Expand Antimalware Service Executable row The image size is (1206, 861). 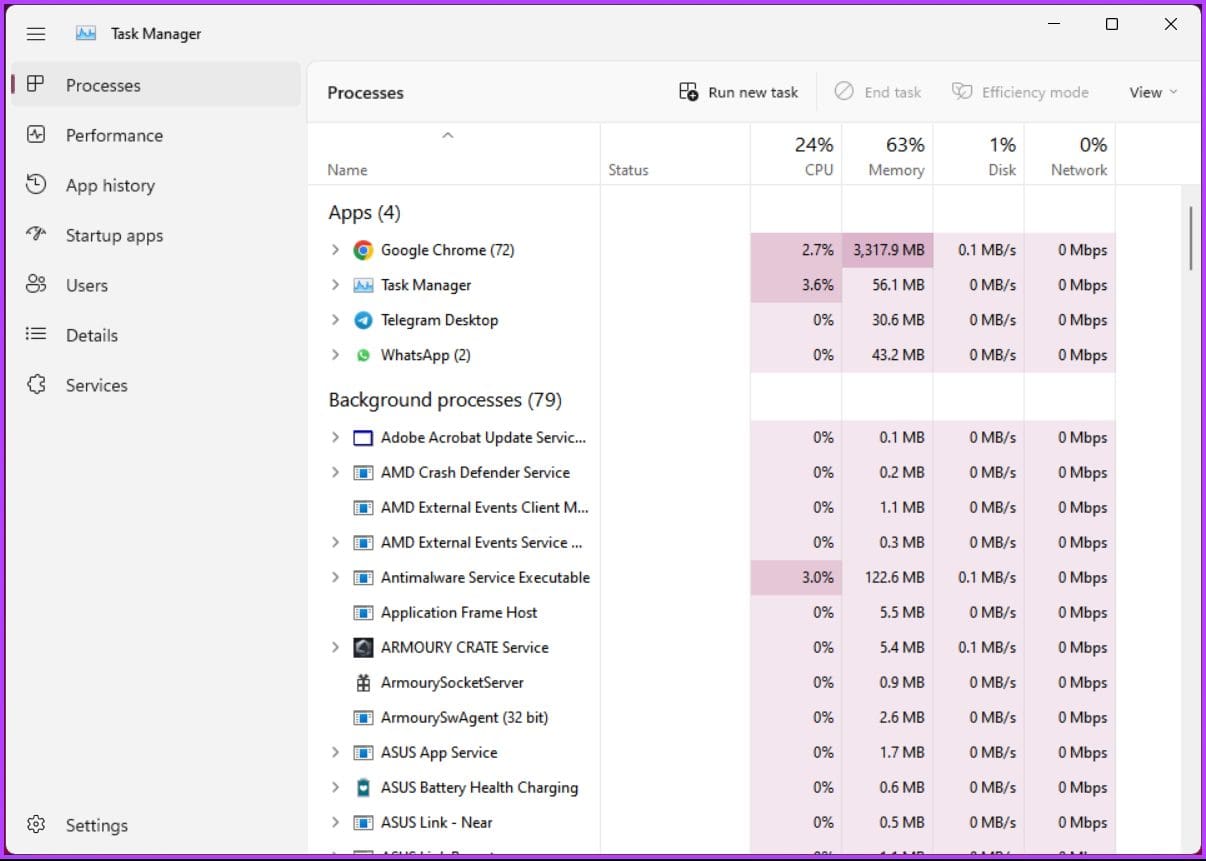335,577
